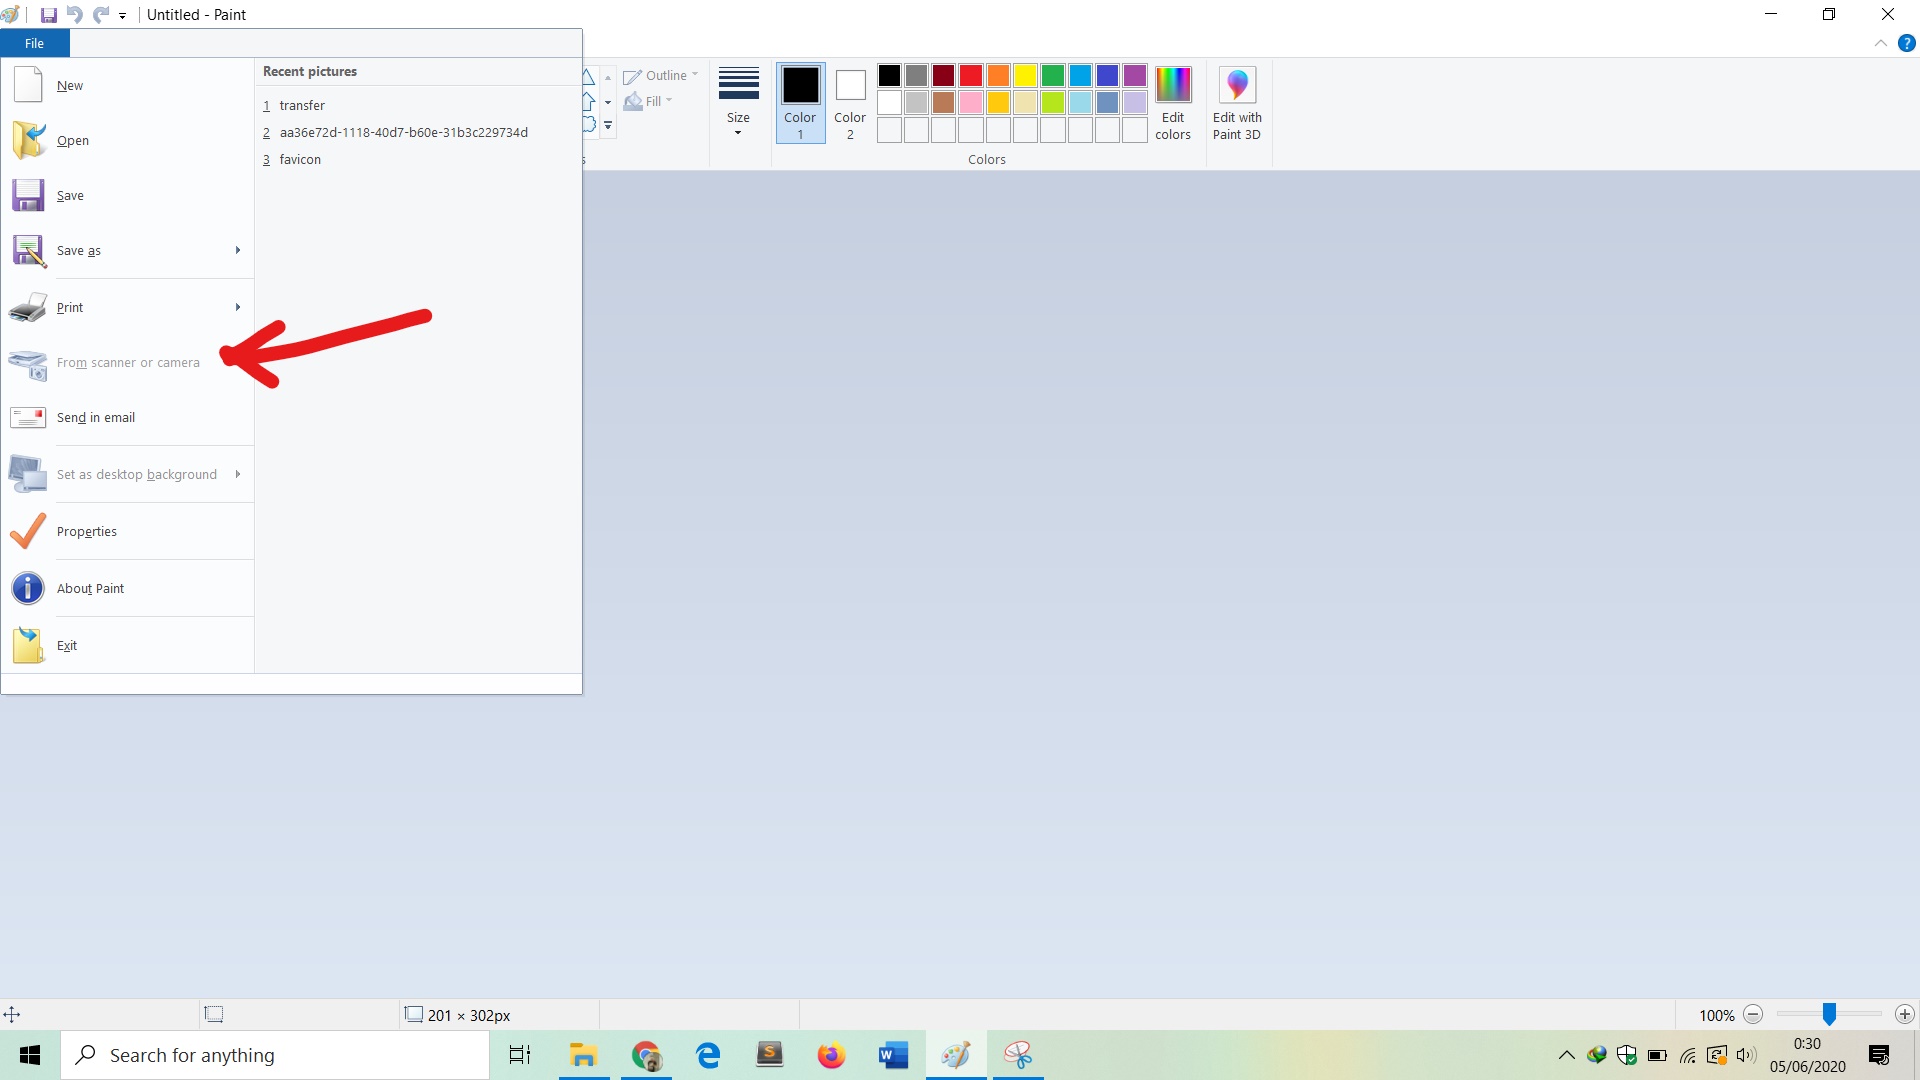The image size is (1920, 1080).
Task: Open the Size line thickness tool
Action: (738, 102)
